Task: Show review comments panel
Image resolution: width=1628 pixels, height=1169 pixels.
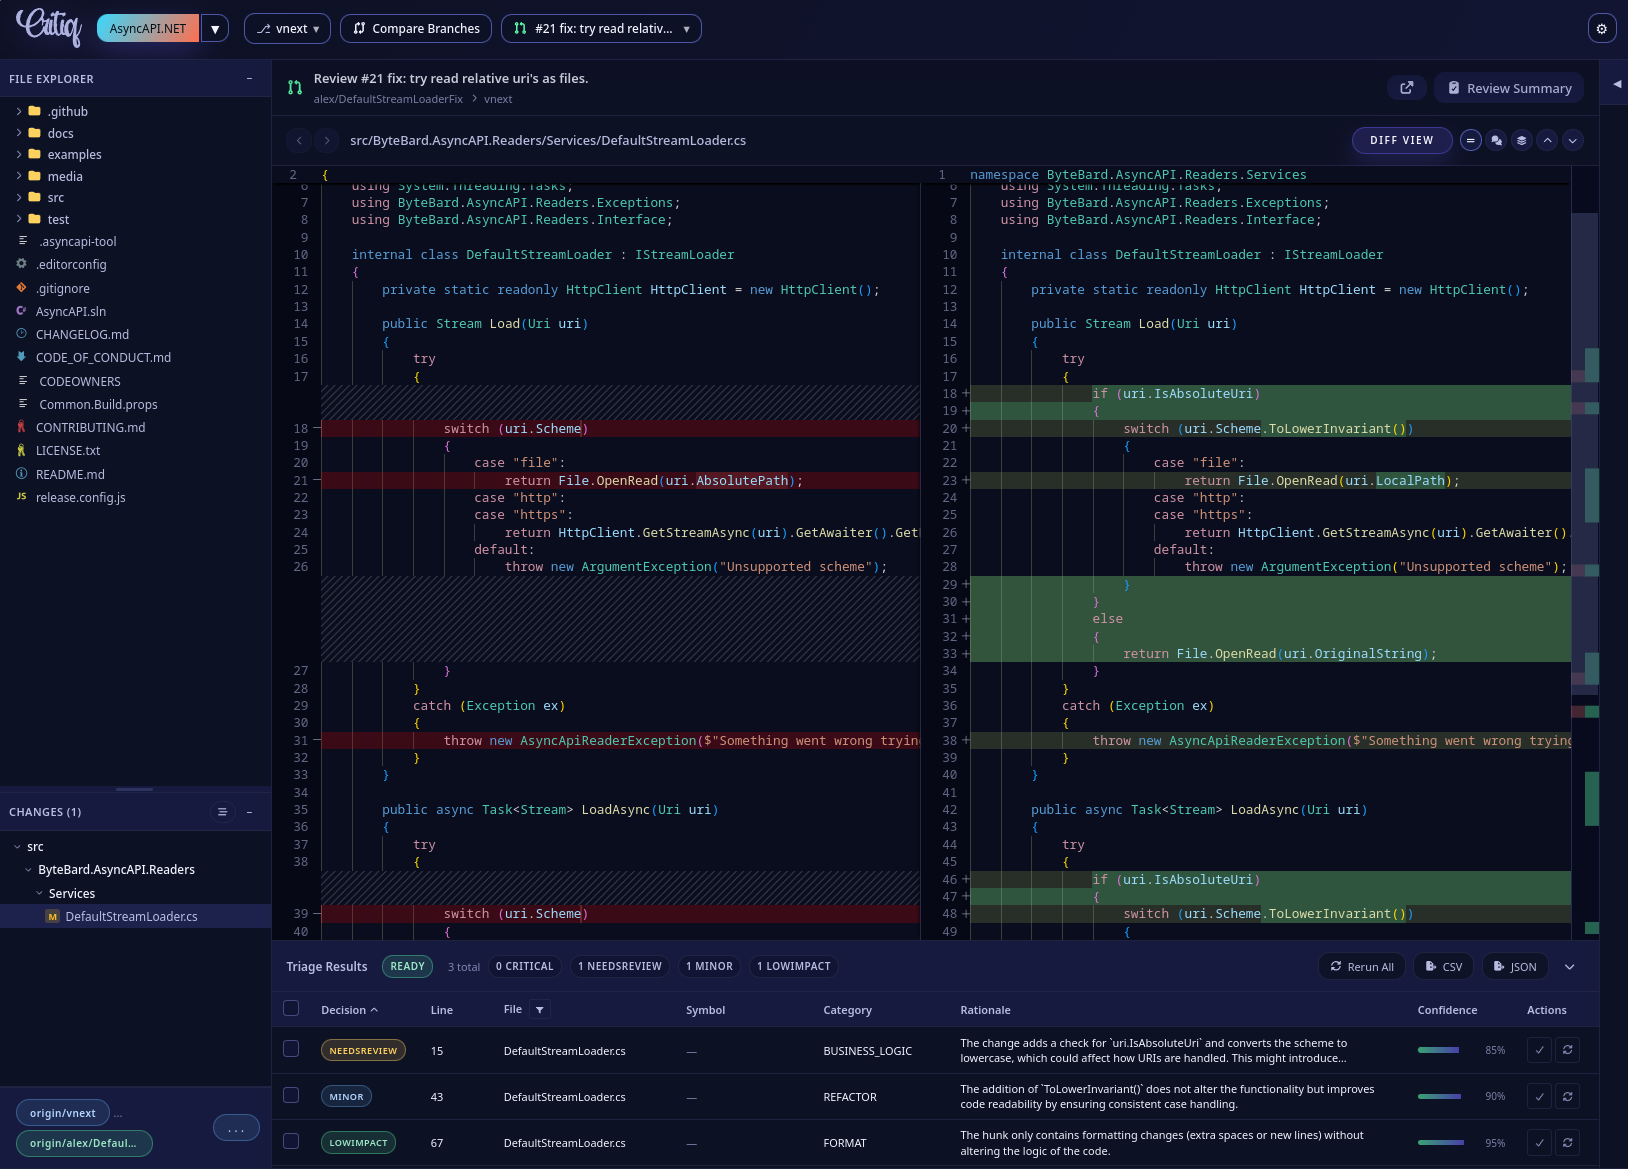Action: coord(1495,140)
